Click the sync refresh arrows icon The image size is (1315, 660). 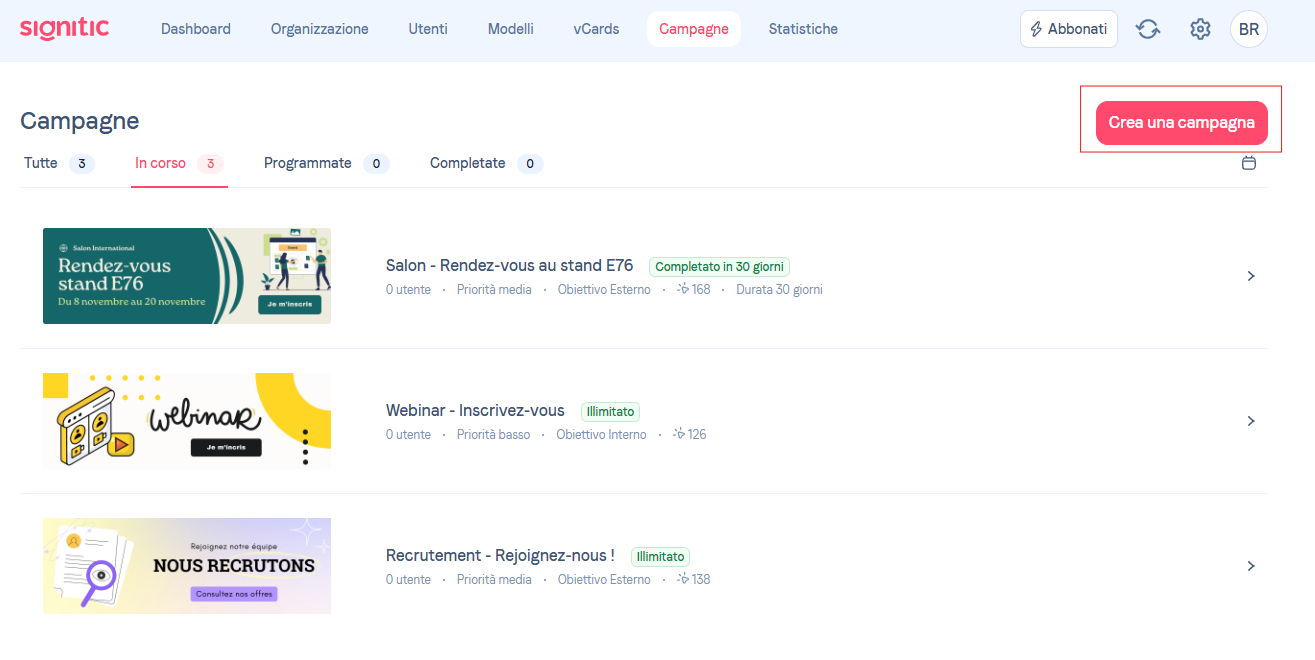pyautogui.click(x=1148, y=29)
